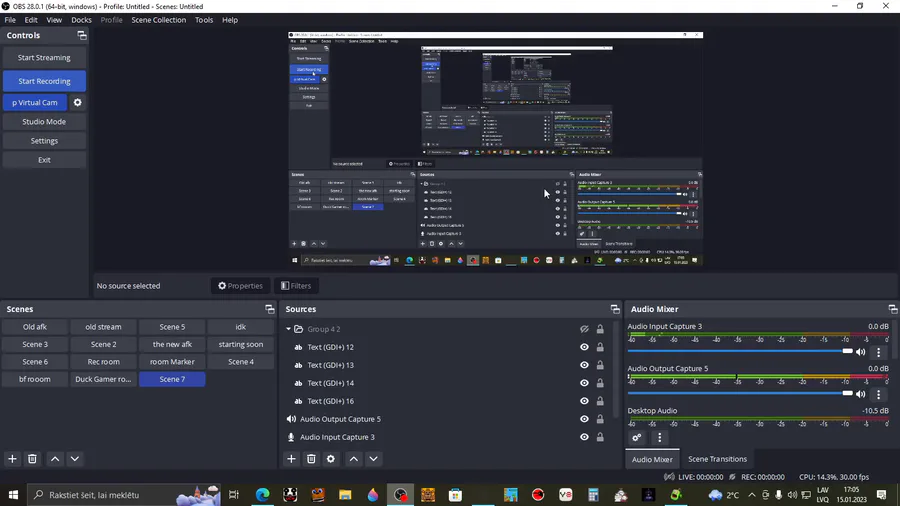Open the Docks menu
The height and width of the screenshot is (506, 900).
coord(81,20)
